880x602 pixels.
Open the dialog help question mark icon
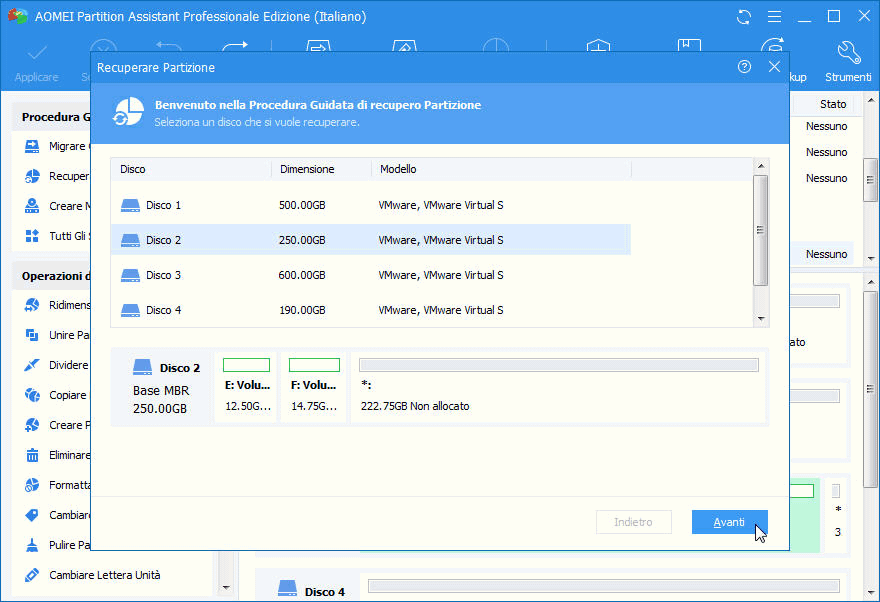744,67
